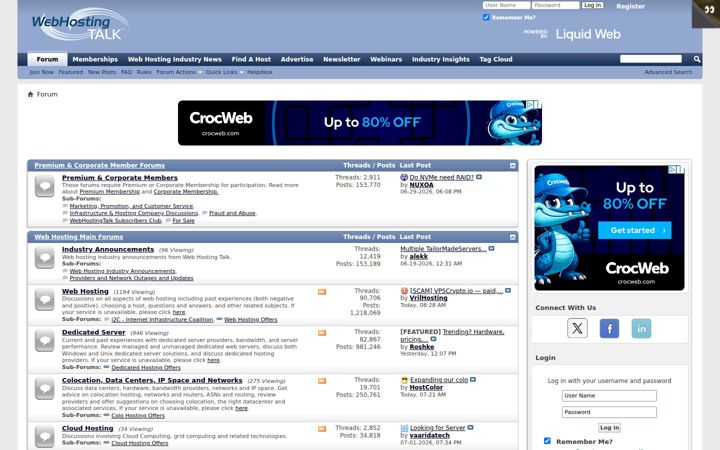Click the Dedicated Server forum status icon
Screen dimensions: 720x450
45,341
